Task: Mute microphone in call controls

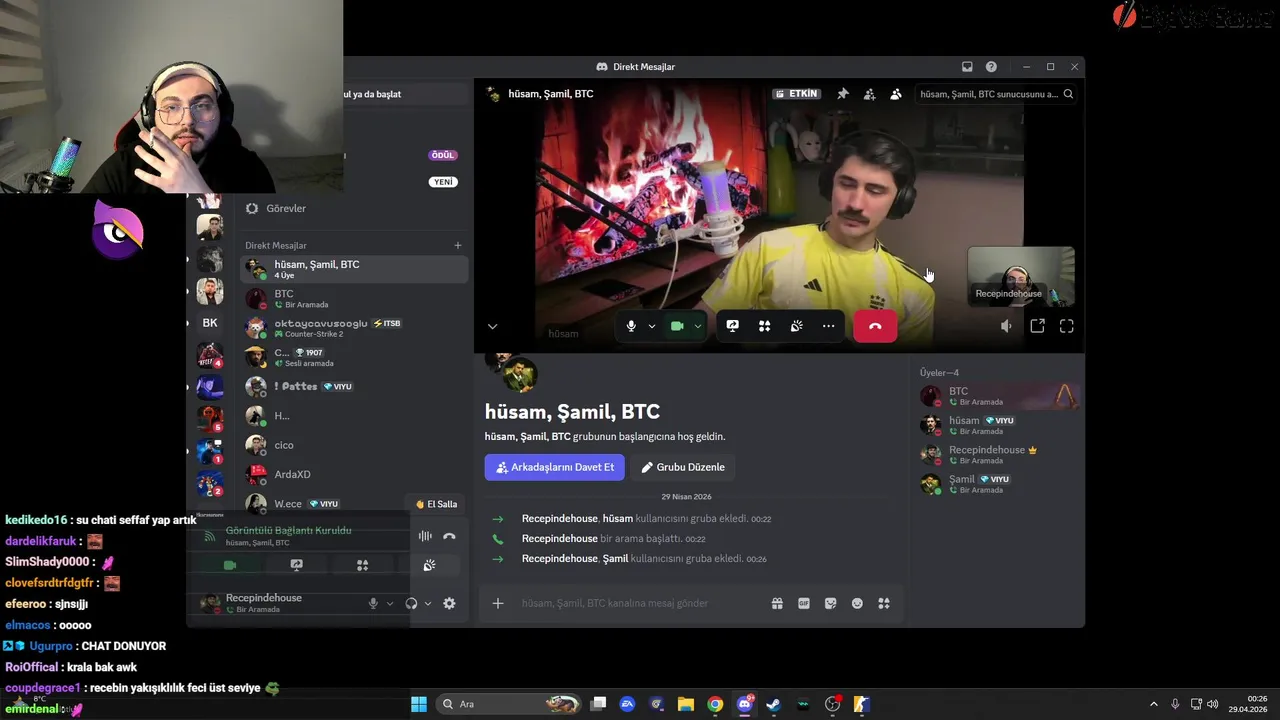Action: (x=631, y=326)
